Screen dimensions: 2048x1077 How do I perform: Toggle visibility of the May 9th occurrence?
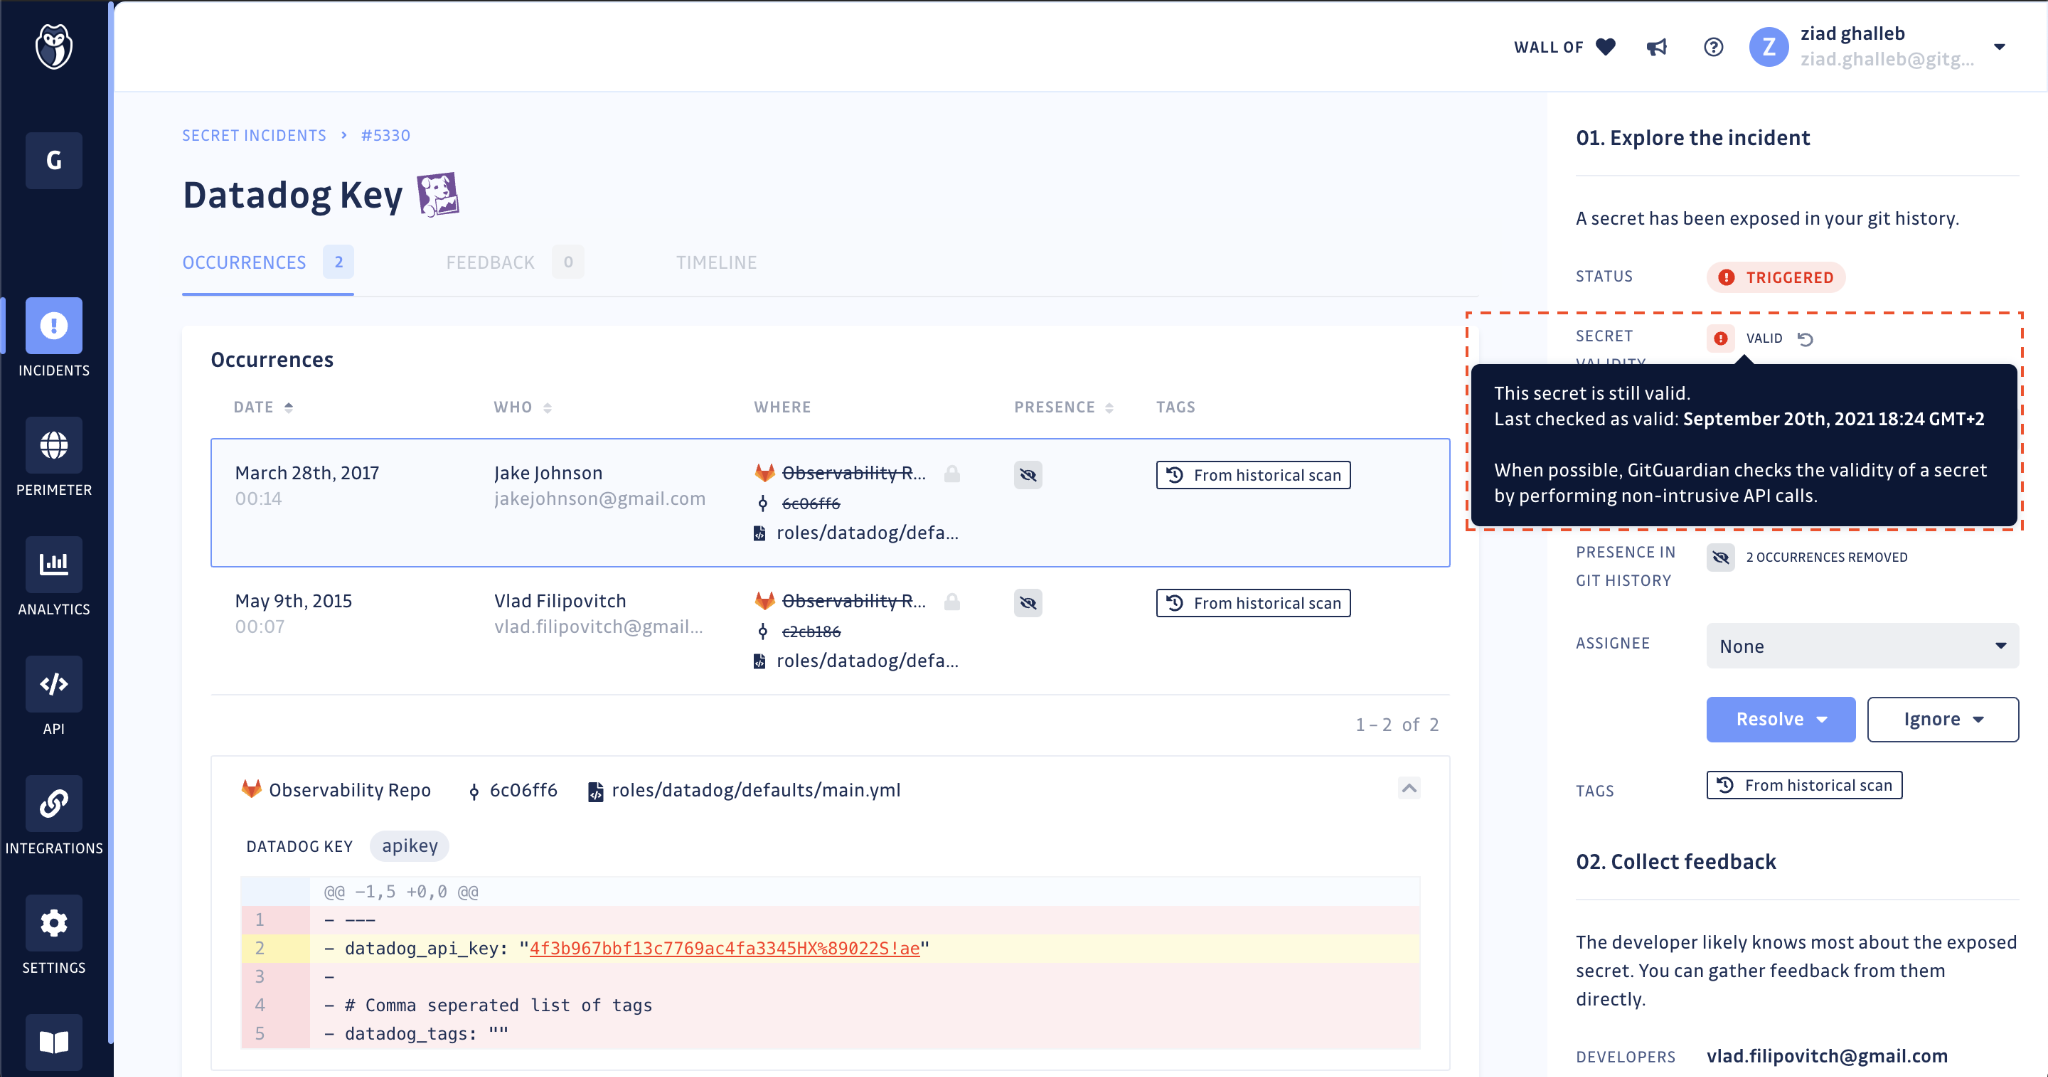click(x=1029, y=602)
